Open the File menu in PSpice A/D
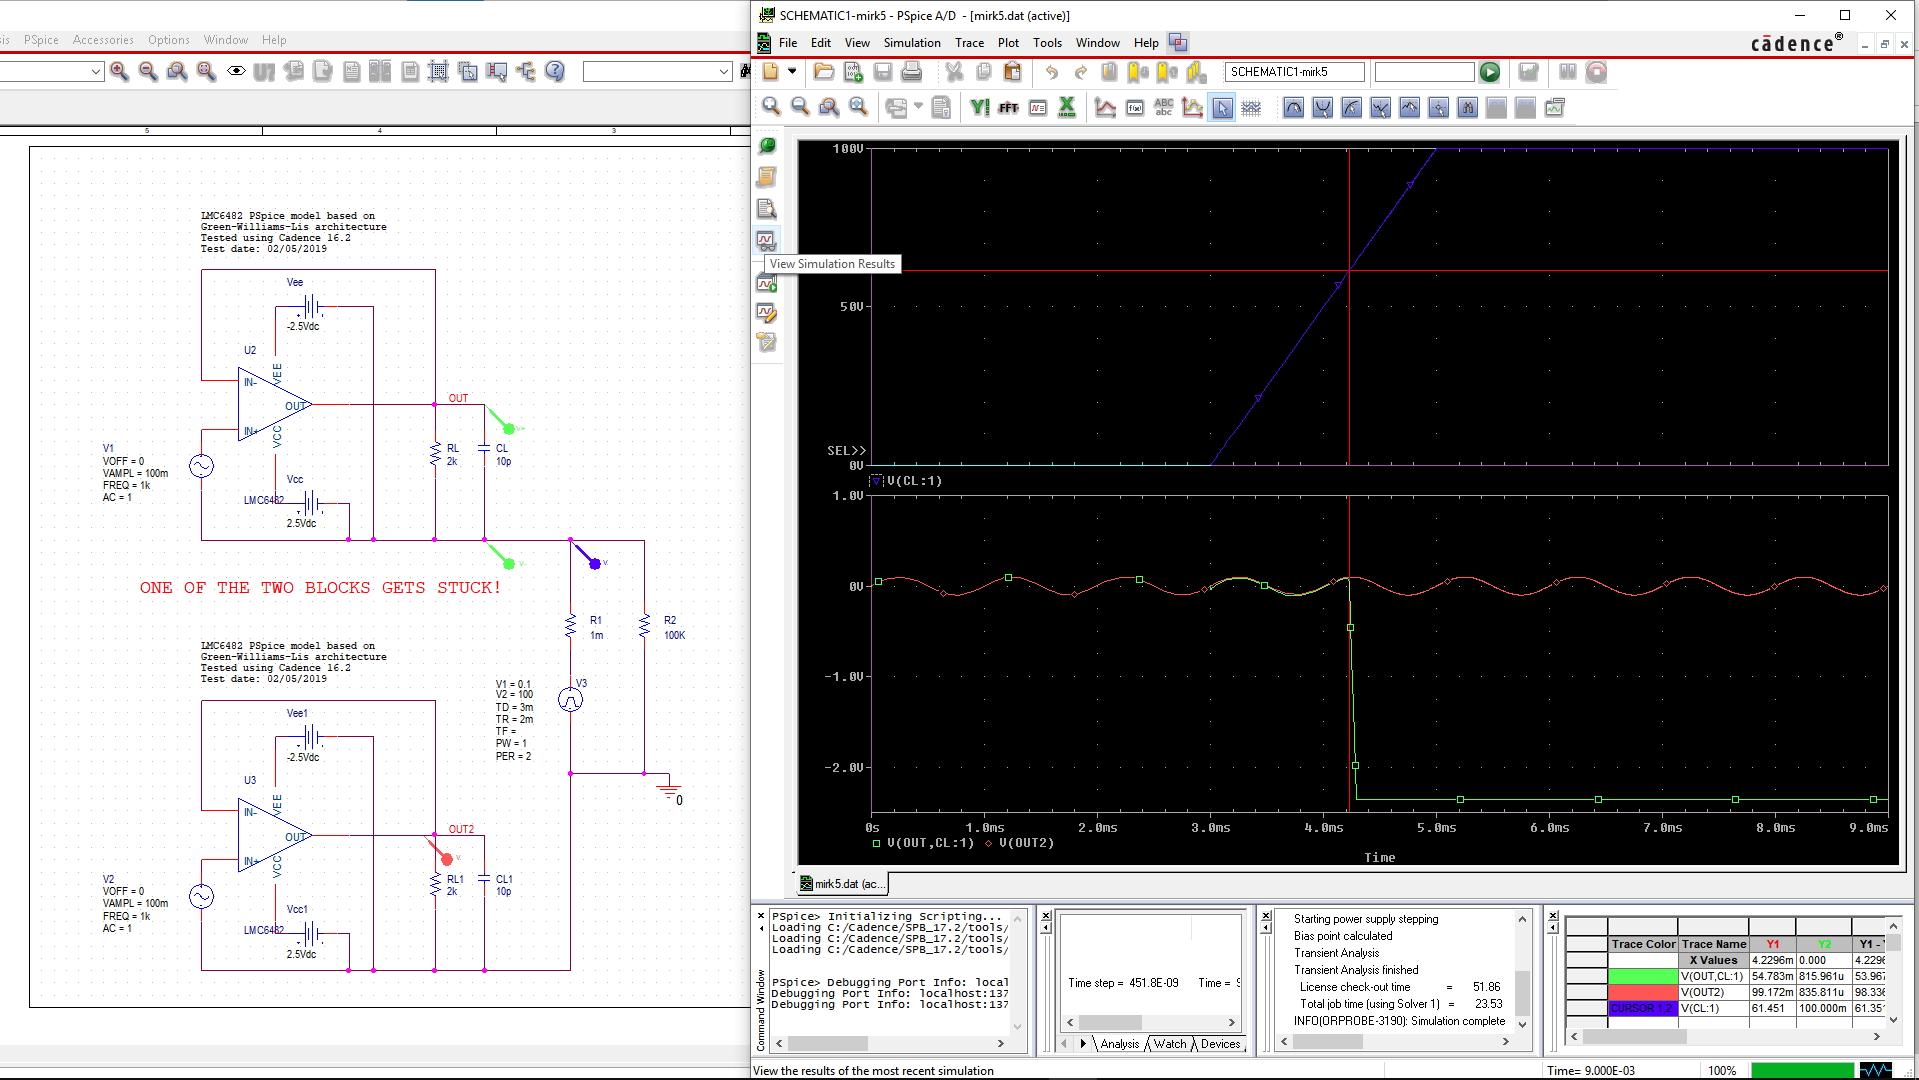 click(x=788, y=43)
